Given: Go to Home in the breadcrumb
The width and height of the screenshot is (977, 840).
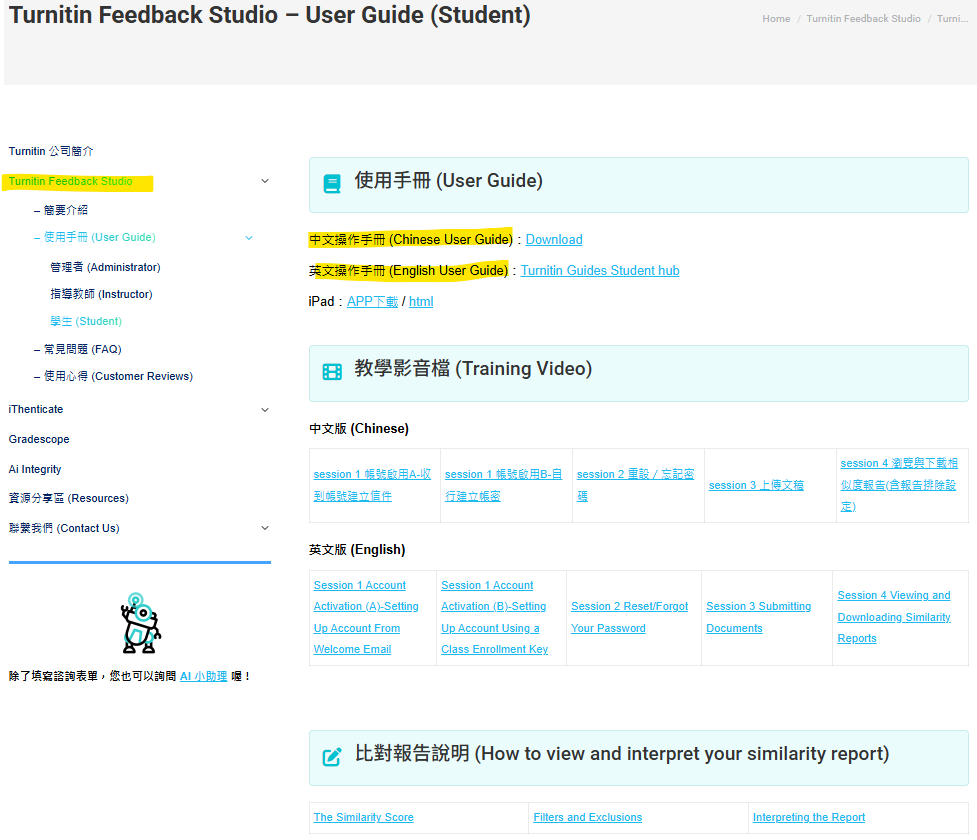Looking at the screenshot, I should (776, 19).
